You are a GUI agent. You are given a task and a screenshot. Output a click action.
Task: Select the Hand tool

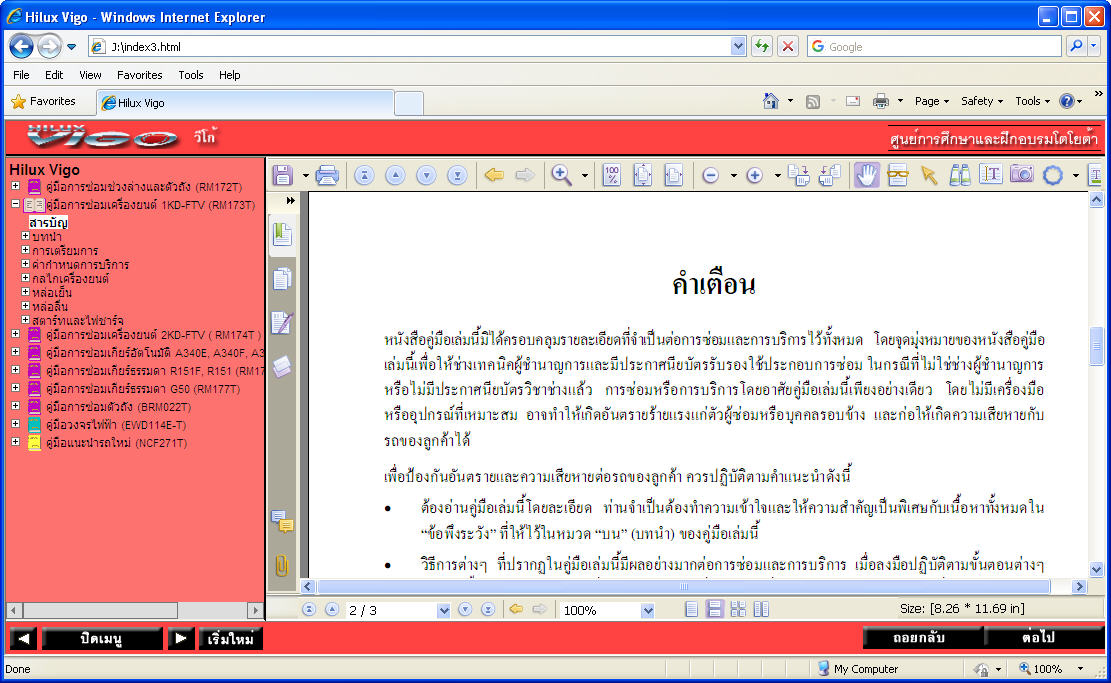[x=866, y=175]
